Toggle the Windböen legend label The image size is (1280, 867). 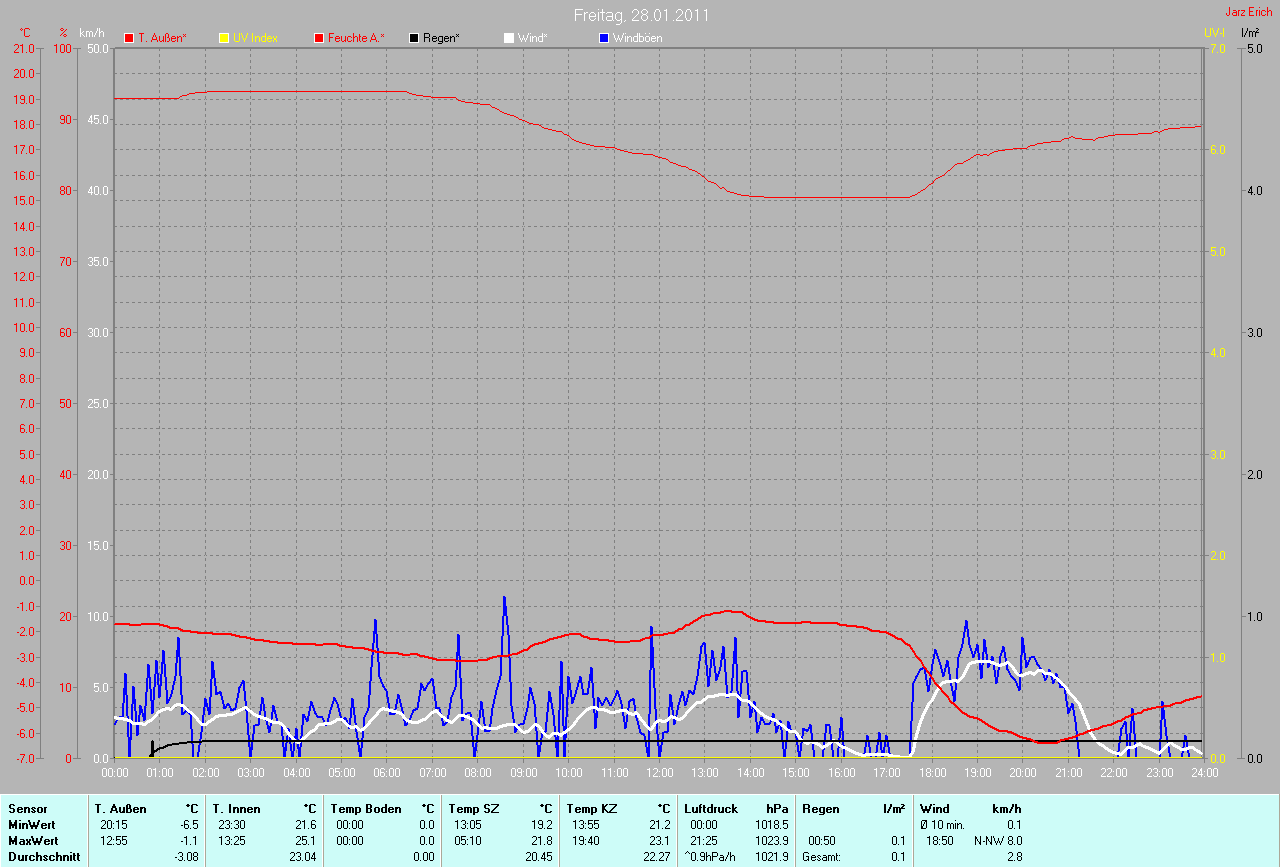pyautogui.click(x=637, y=38)
